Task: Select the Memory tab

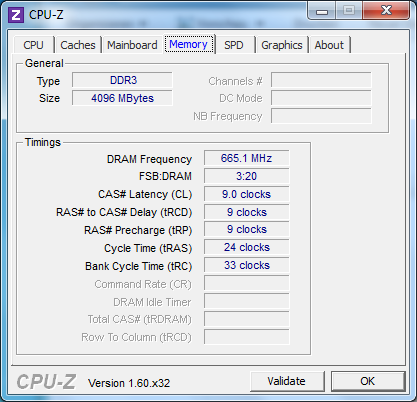Action: pos(189,44)
